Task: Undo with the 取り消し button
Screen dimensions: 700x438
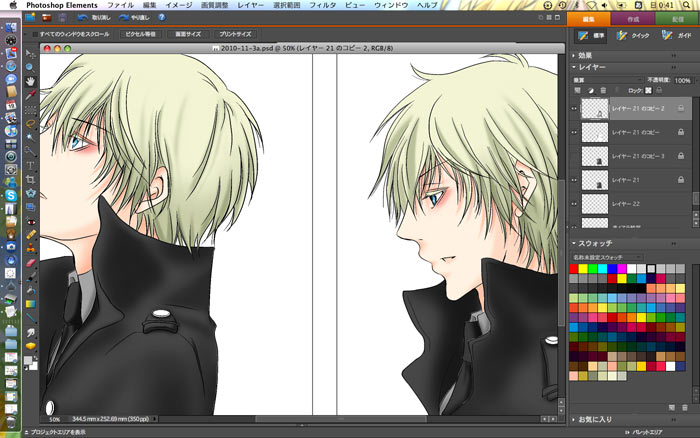Action: pyautogui.click(x=94, y=18)
